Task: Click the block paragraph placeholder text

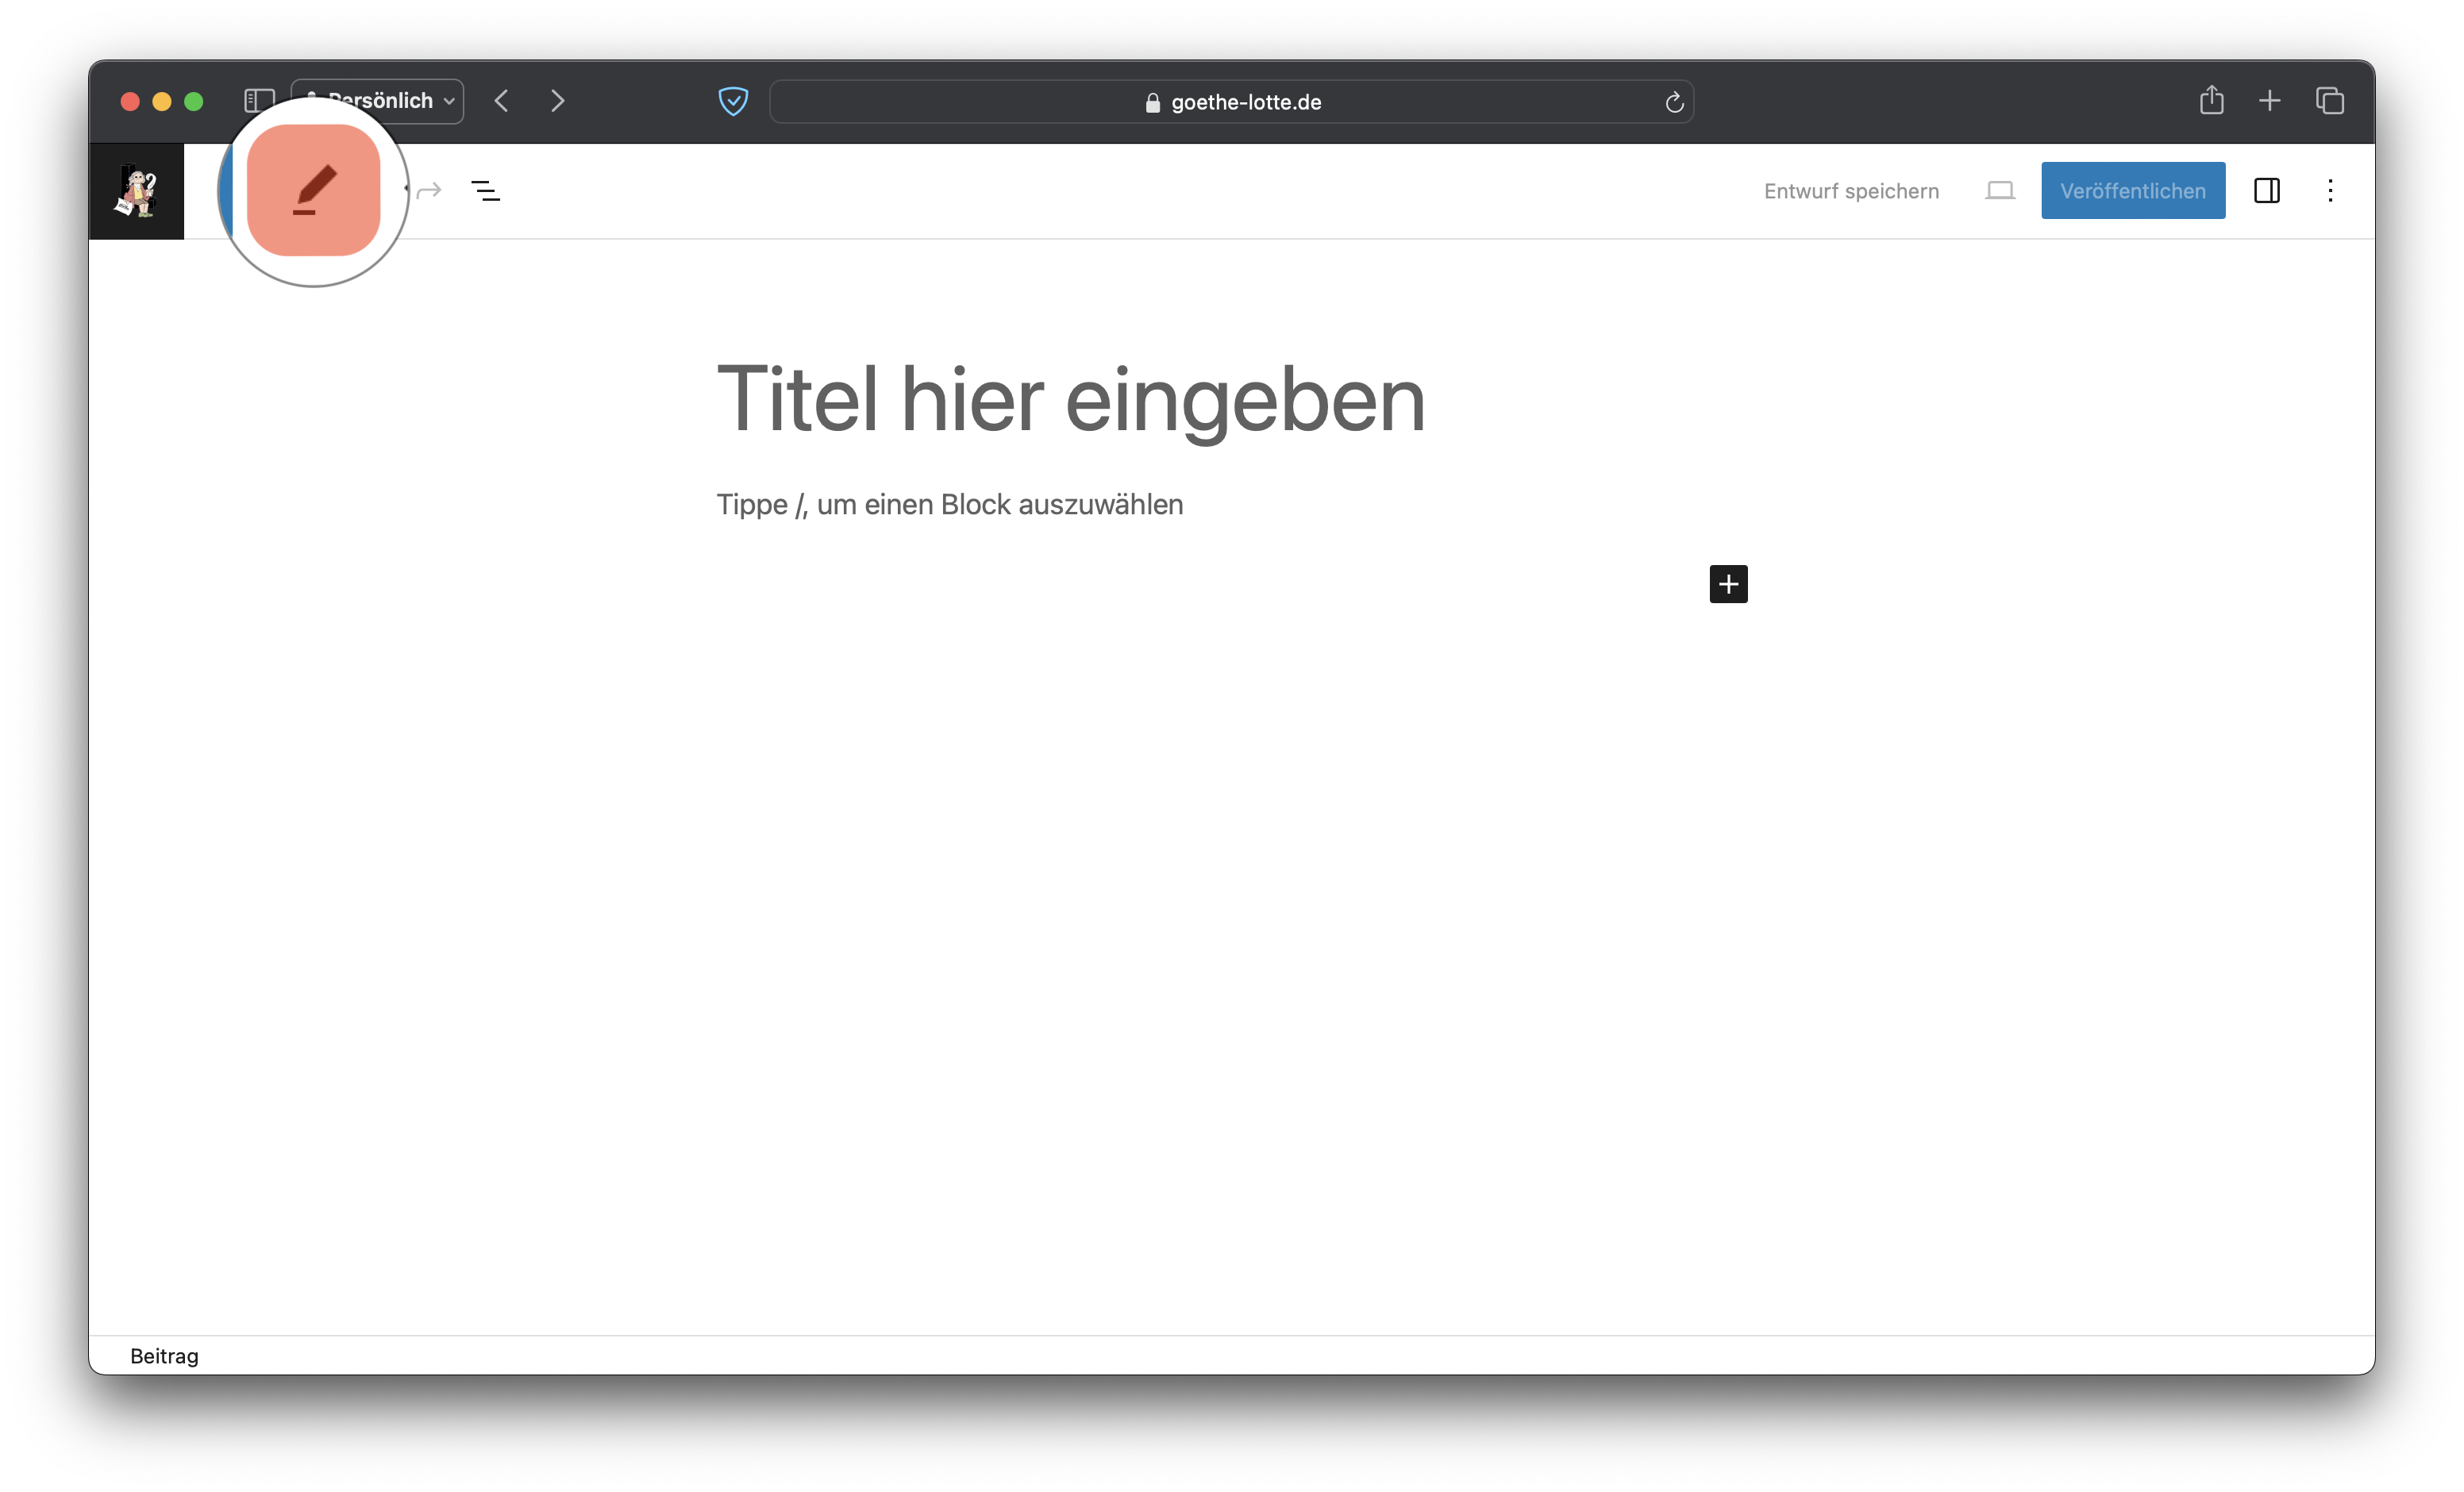Action: coord(949,504)
